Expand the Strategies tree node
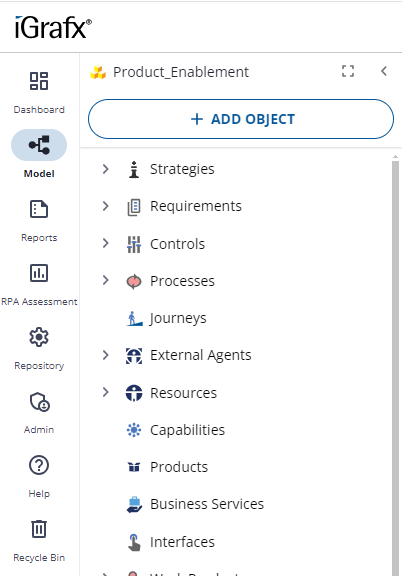This screenshot has height=576, width=402. coord(105,169)
